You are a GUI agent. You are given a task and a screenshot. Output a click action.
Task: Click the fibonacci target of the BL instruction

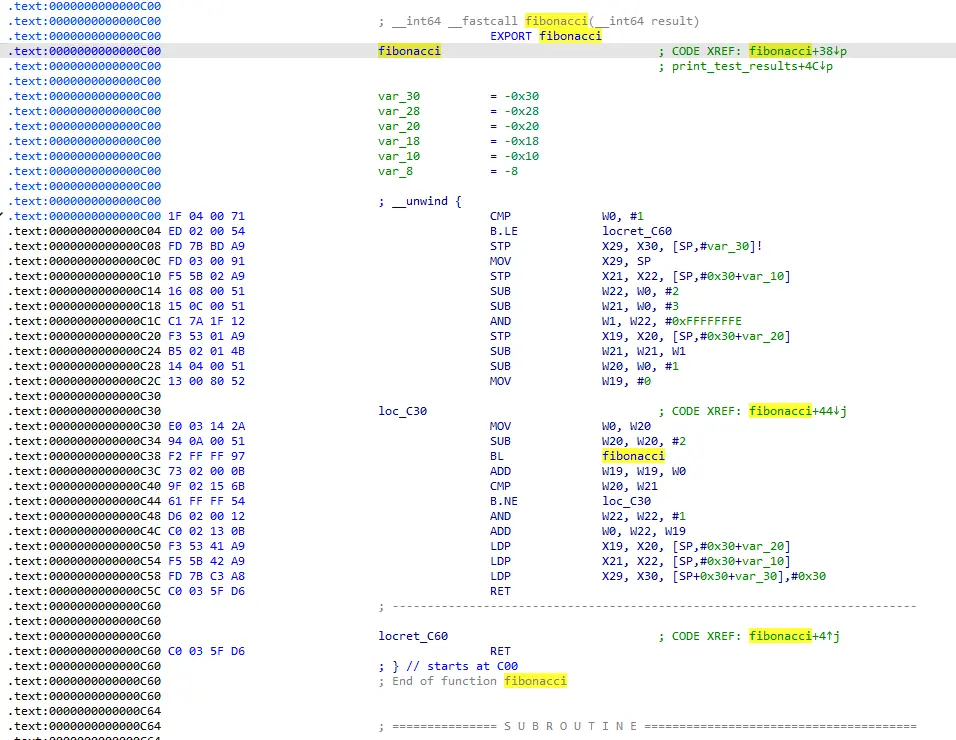(633, 456)
